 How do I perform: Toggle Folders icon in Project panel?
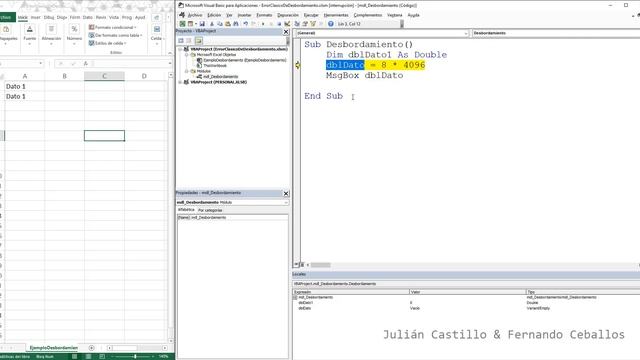[199, 40]
